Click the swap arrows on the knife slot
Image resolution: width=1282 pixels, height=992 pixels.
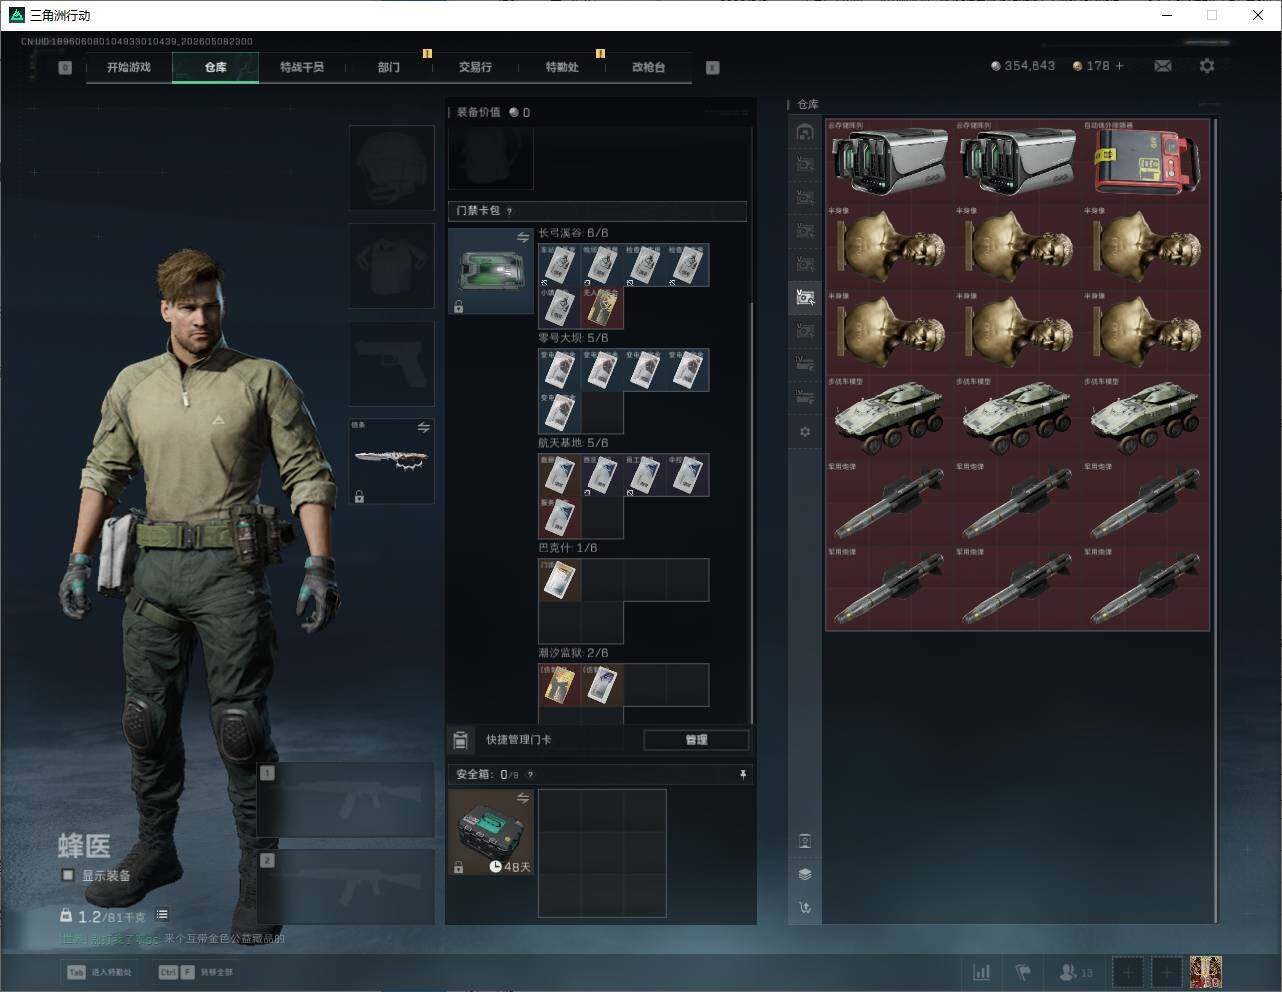coord(423,427)
